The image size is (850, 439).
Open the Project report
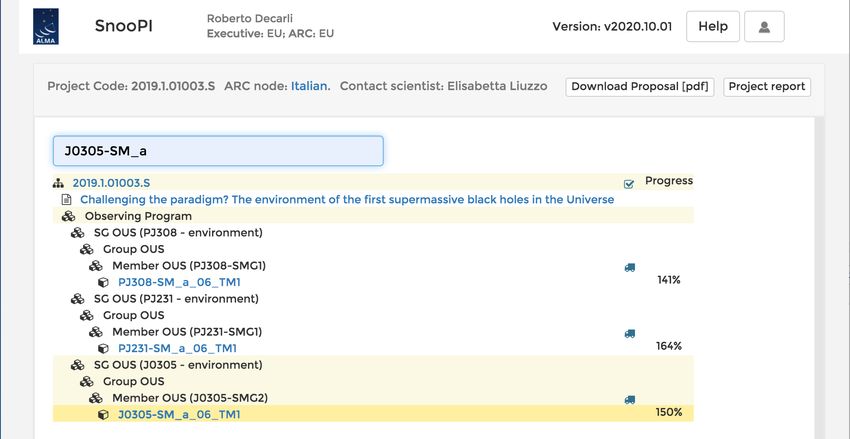point(767,87)
